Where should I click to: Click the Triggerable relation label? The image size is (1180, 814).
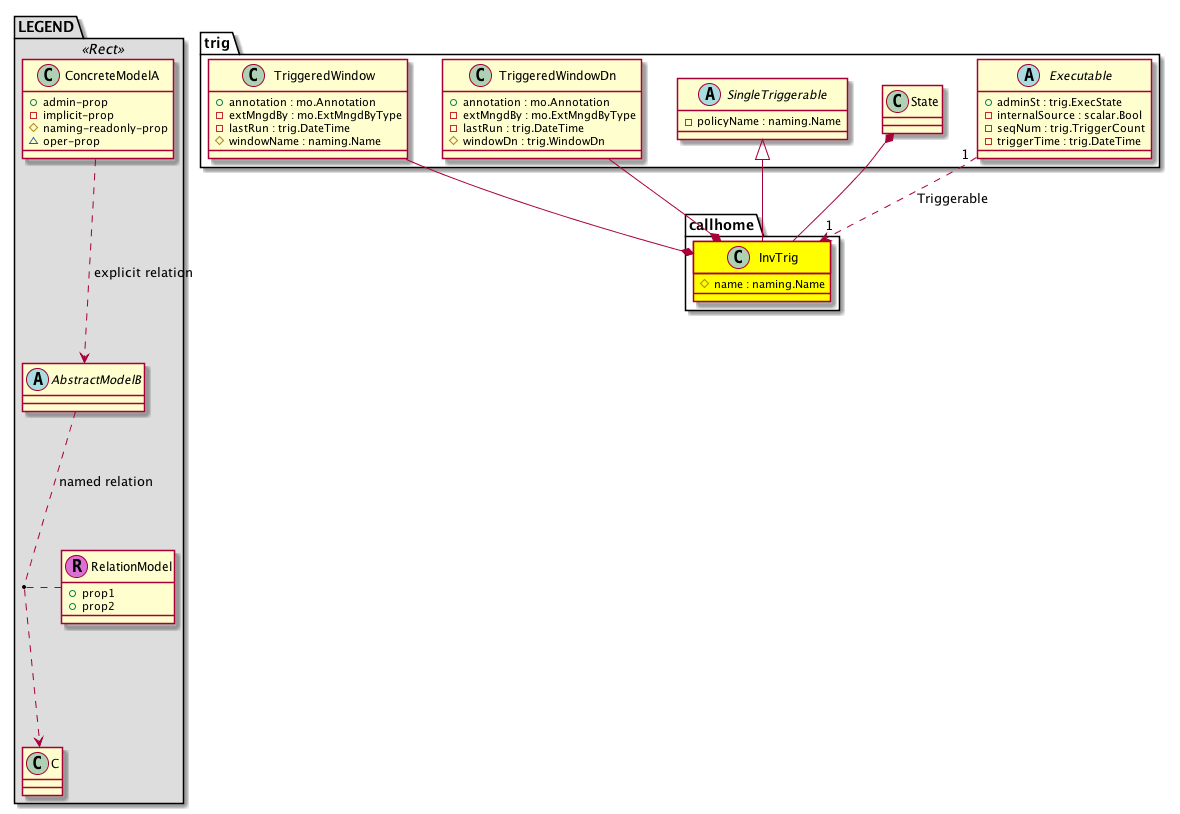[x=951, y=199]
